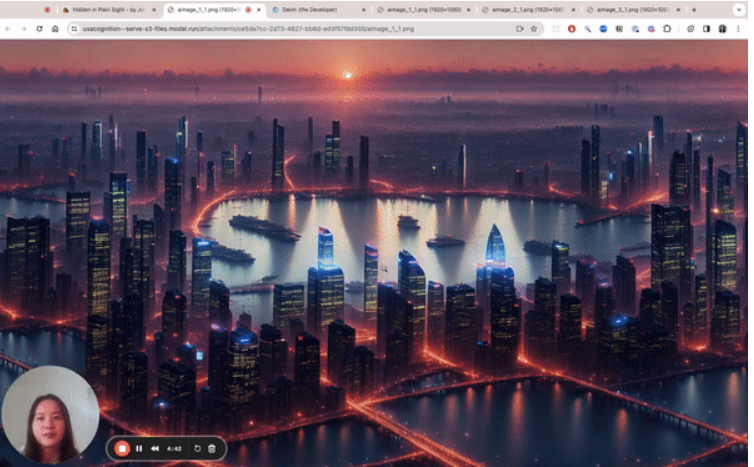Expand the tab search dropdown
This screenshot has height=467, width=754.
[x=739, y=9]
